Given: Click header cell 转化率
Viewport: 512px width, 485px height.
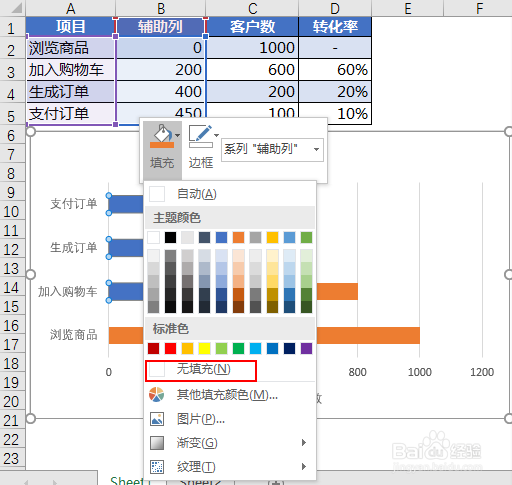Looking at the screenshot, I should click(x=335, y=27).
